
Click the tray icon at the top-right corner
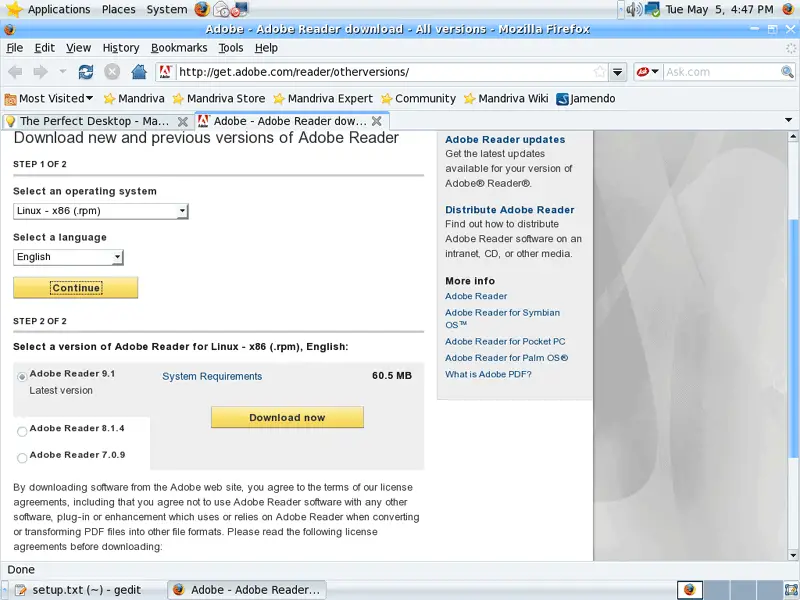[788, 9]
